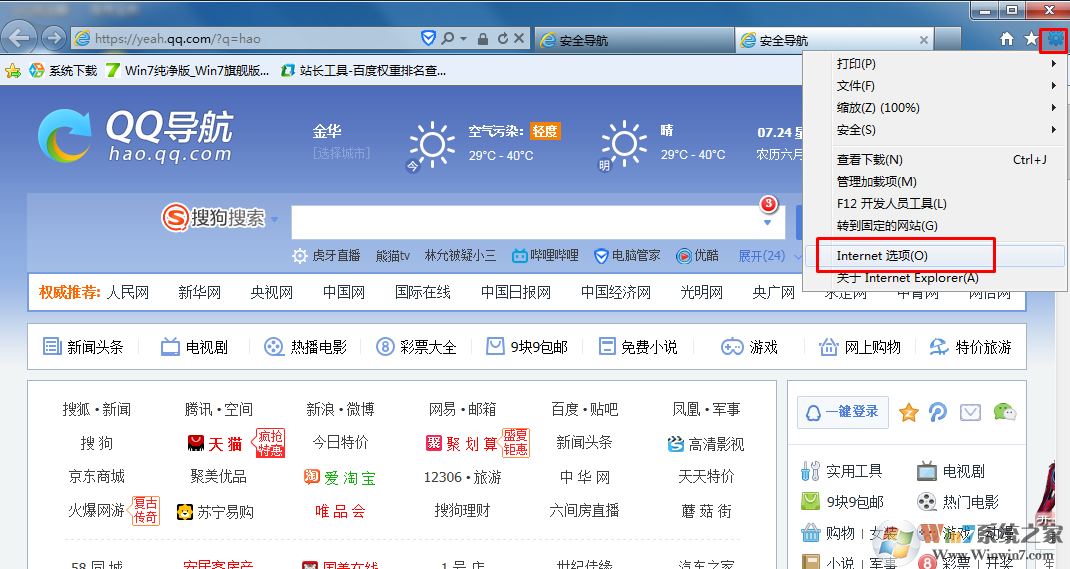Open the 电视剧 category in top row
Viewport: 1070px width, 569px height.
point(194,347)
